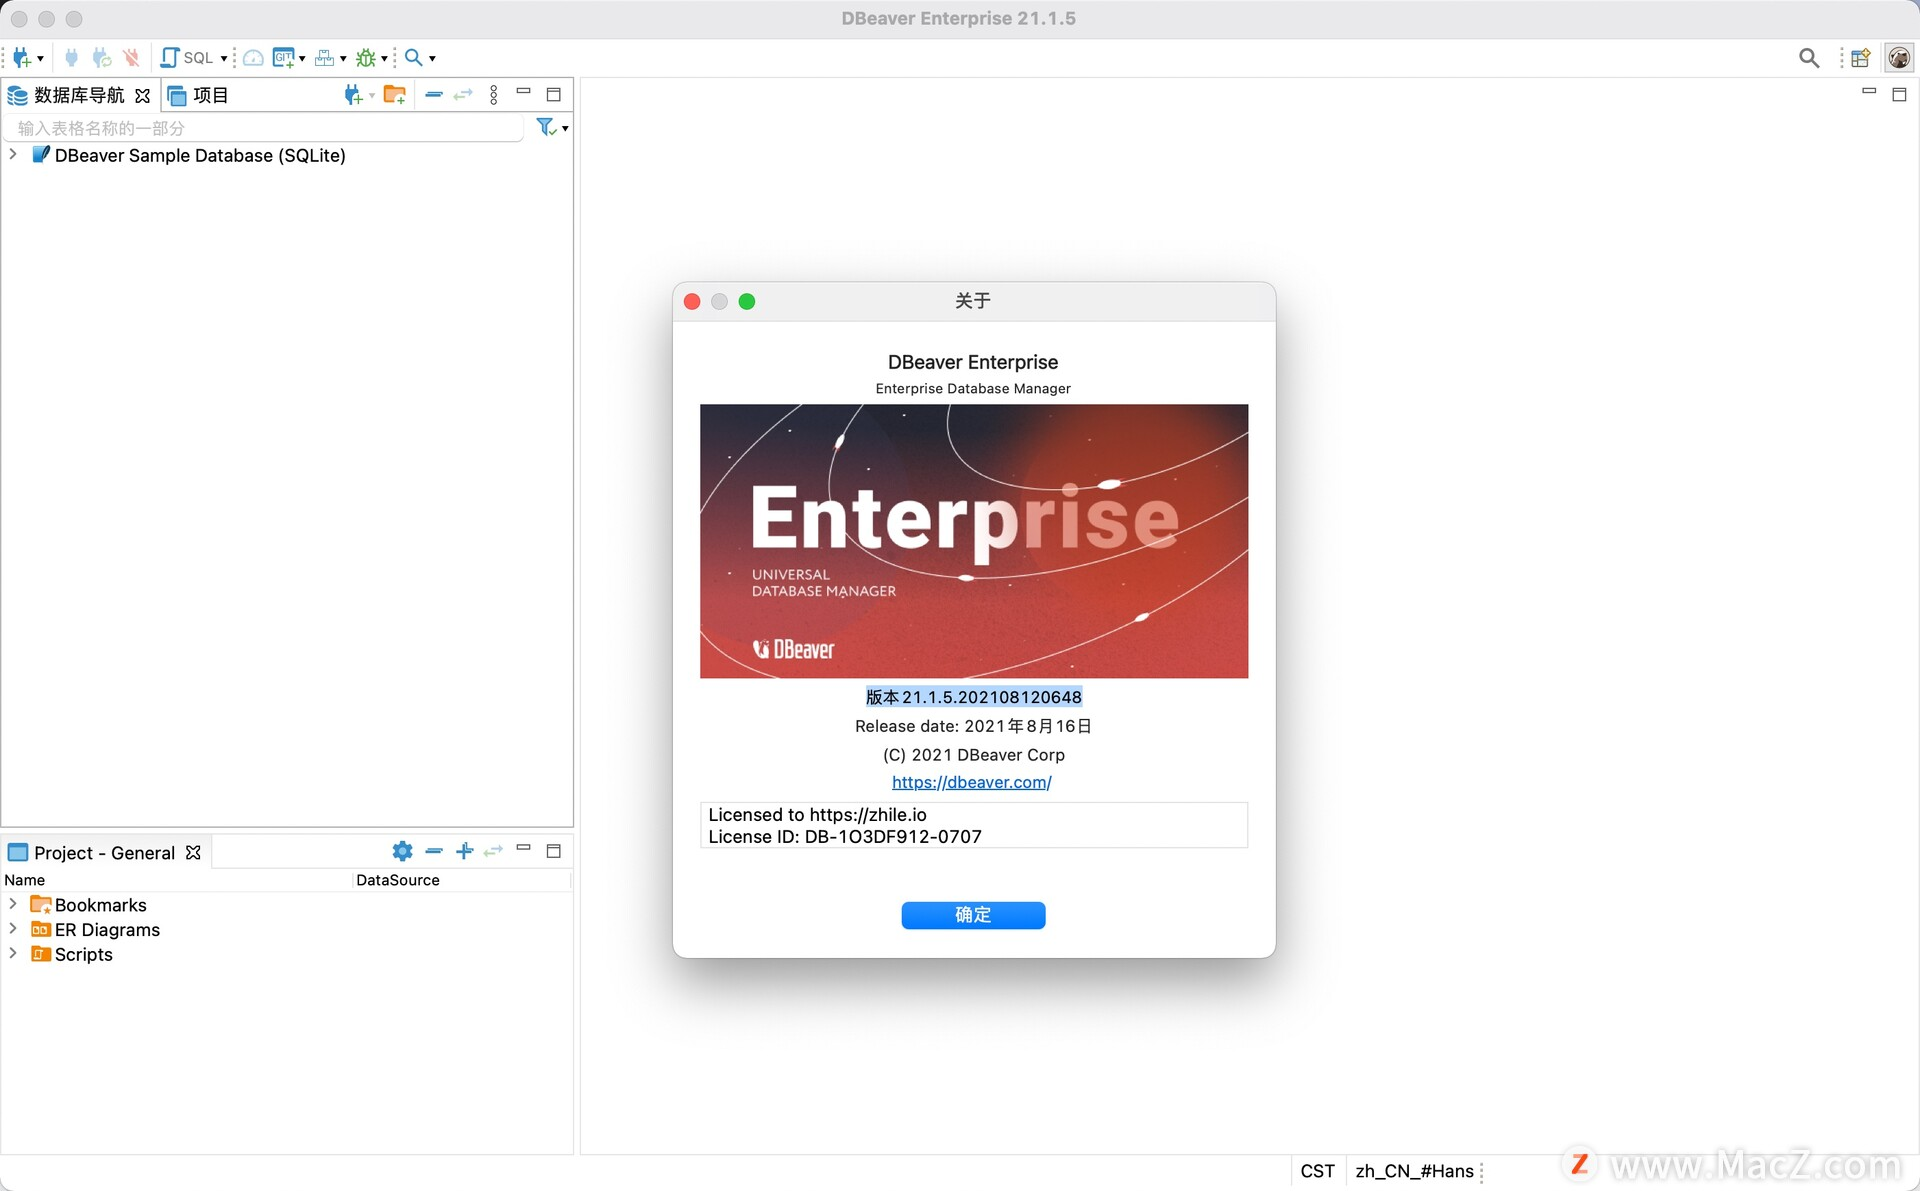This screenshot has width=1920, height=1191.
Task: Create new folder in navigator panel
Action: (x=395, y=95)
